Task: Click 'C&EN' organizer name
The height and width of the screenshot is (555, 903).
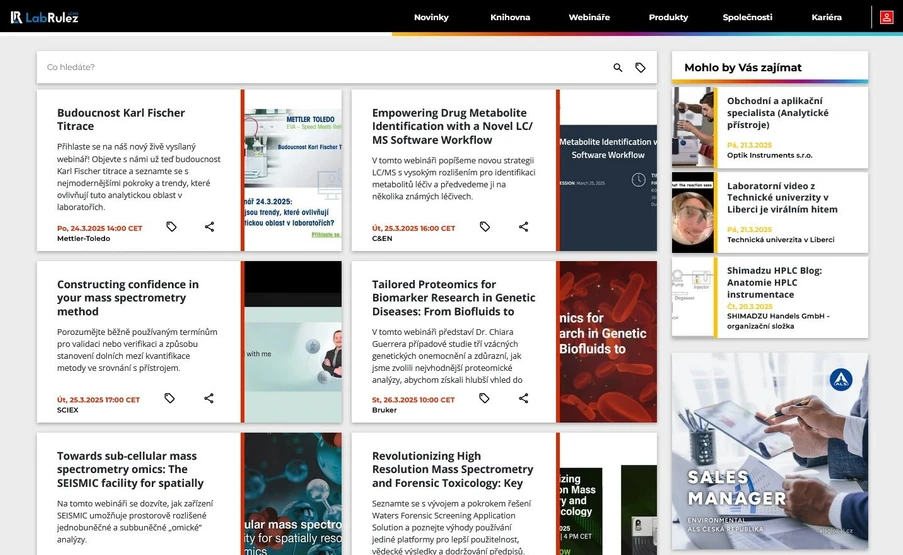Action: (382, 238)
